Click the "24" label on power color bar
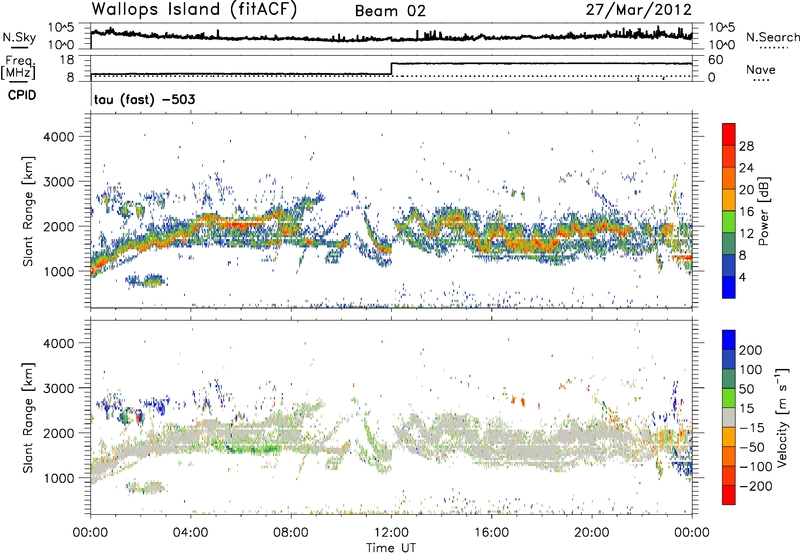The width and height of the screenshot is (800, 554). [746, 168]
